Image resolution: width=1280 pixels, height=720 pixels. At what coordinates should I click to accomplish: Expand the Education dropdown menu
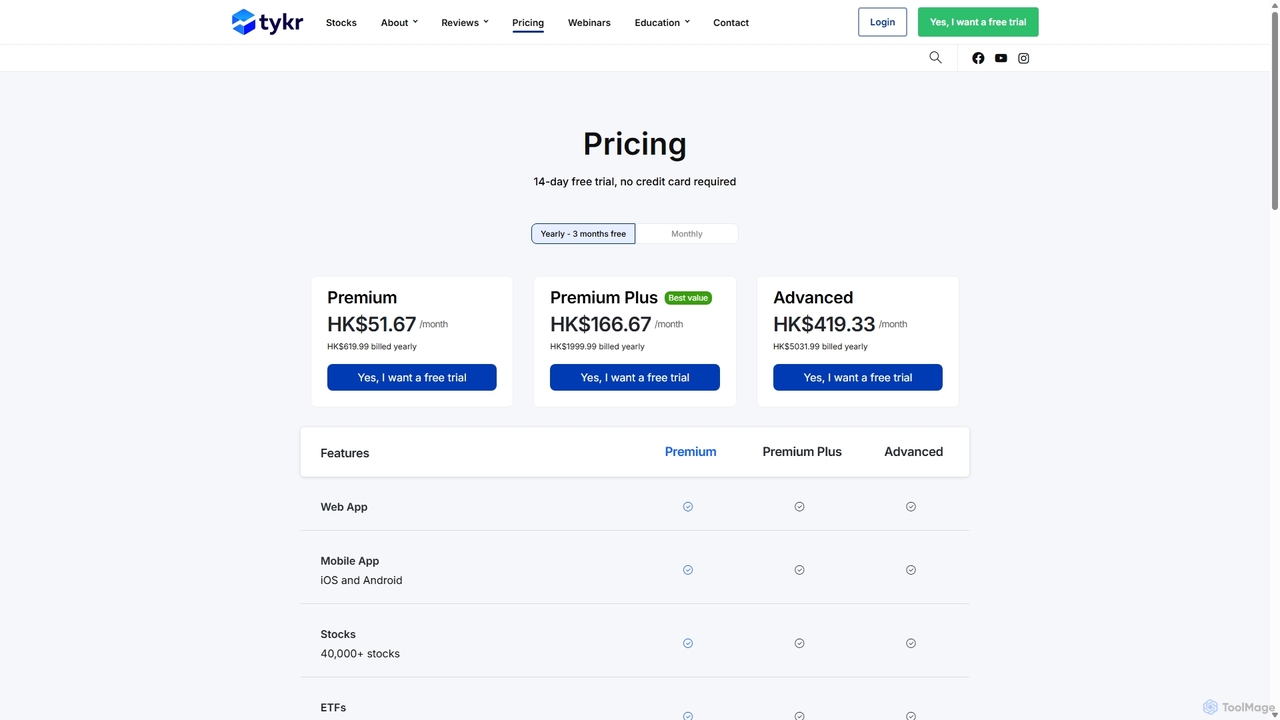pyautogui.click(x=662, y=22)
